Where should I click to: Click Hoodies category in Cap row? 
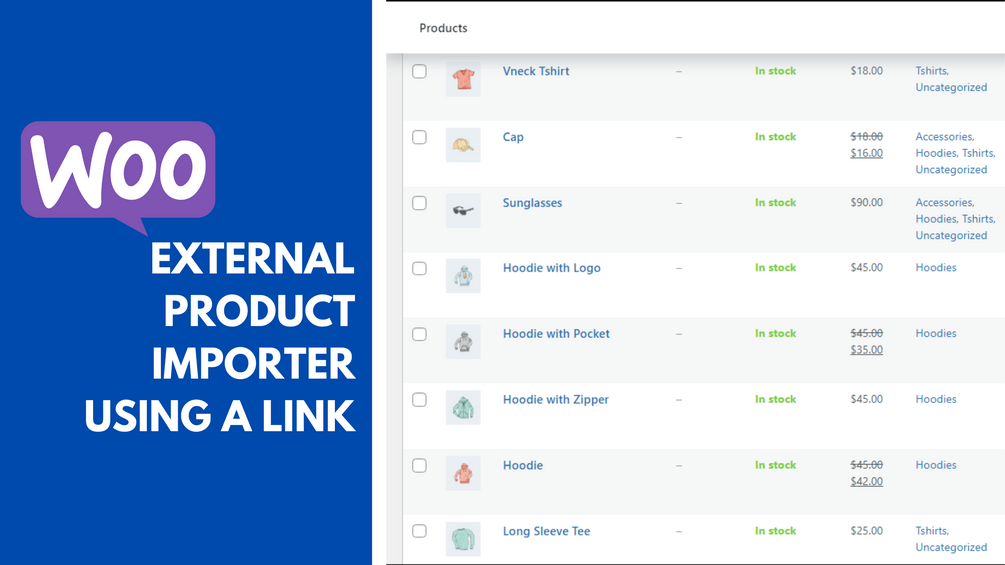point(936,153)
